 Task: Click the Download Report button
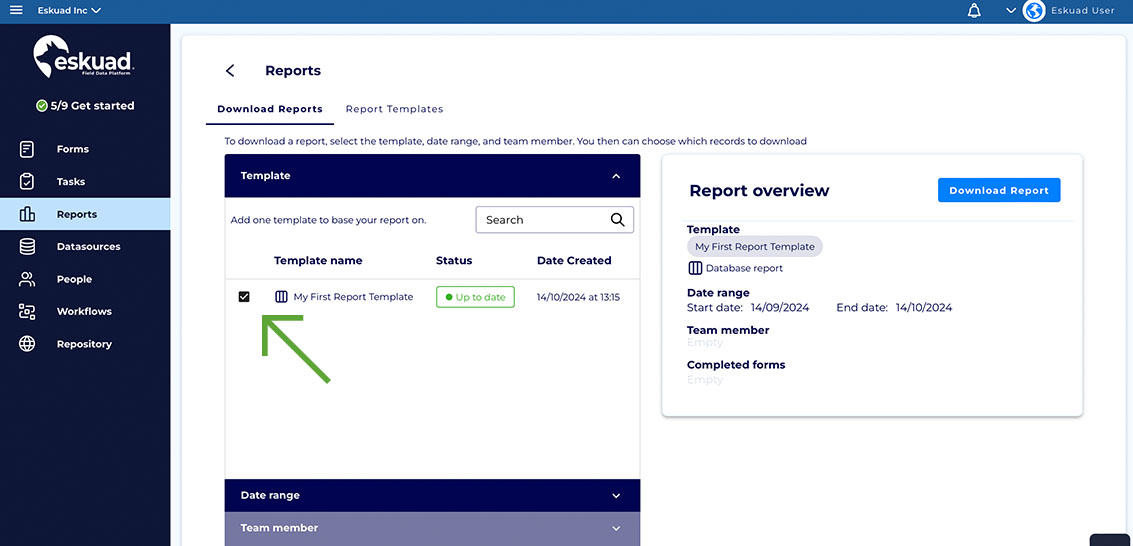(998, 190)
